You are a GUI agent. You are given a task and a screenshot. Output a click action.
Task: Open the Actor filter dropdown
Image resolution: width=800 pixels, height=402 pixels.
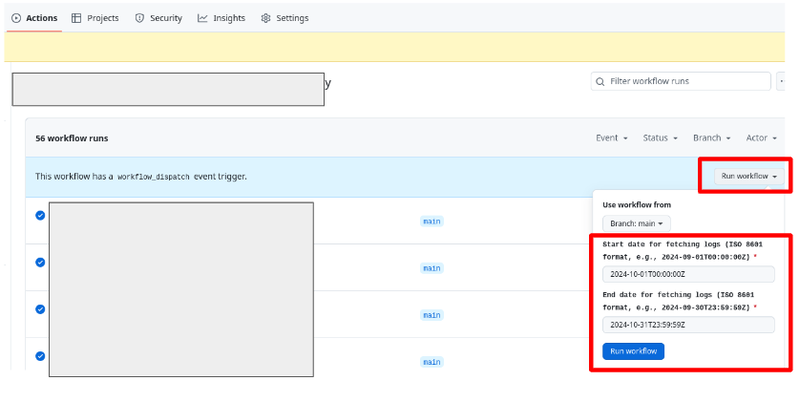point(761,138)
